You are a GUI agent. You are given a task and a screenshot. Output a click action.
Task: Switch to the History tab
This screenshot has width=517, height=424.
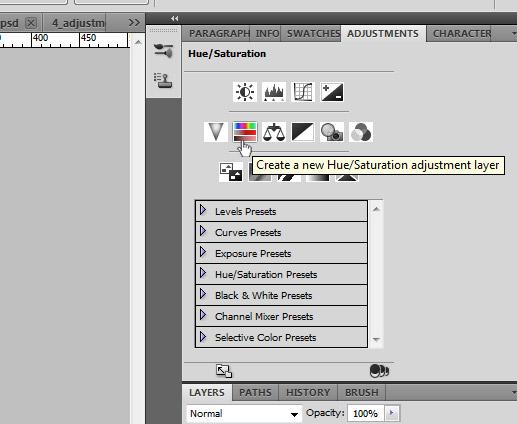[308, 392]
